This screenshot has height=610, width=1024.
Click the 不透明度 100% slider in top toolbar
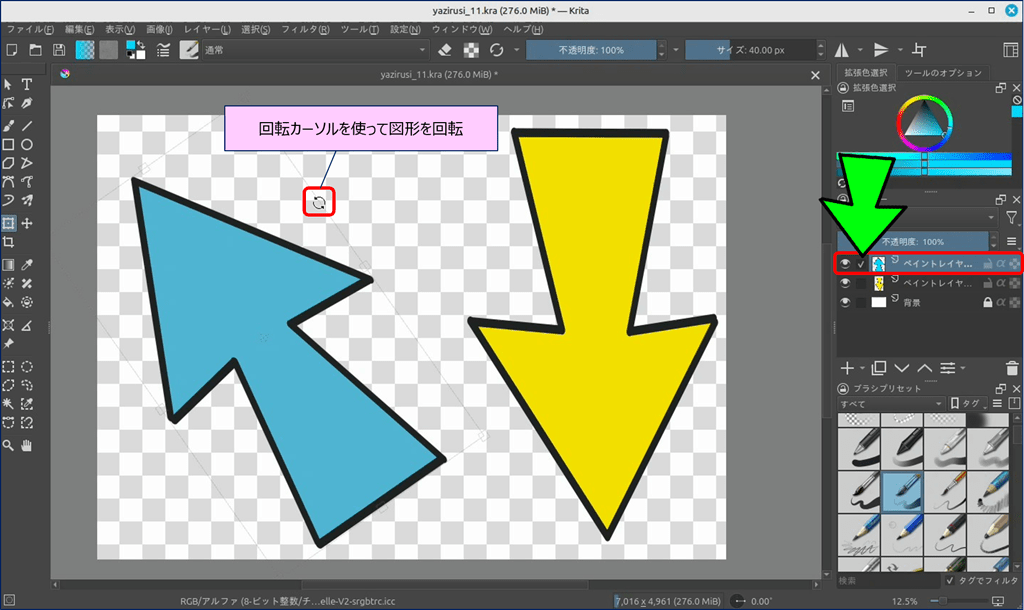pyautogui.click(x=591, y=50)
